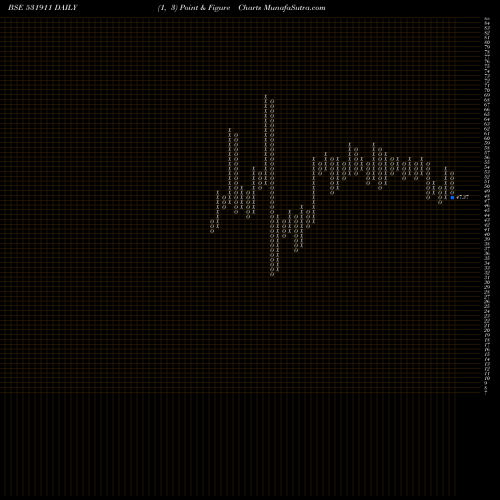Click the "Charts MunafaSutra.com" text
The height and width of the screenshot is (500, 500).
282,8
